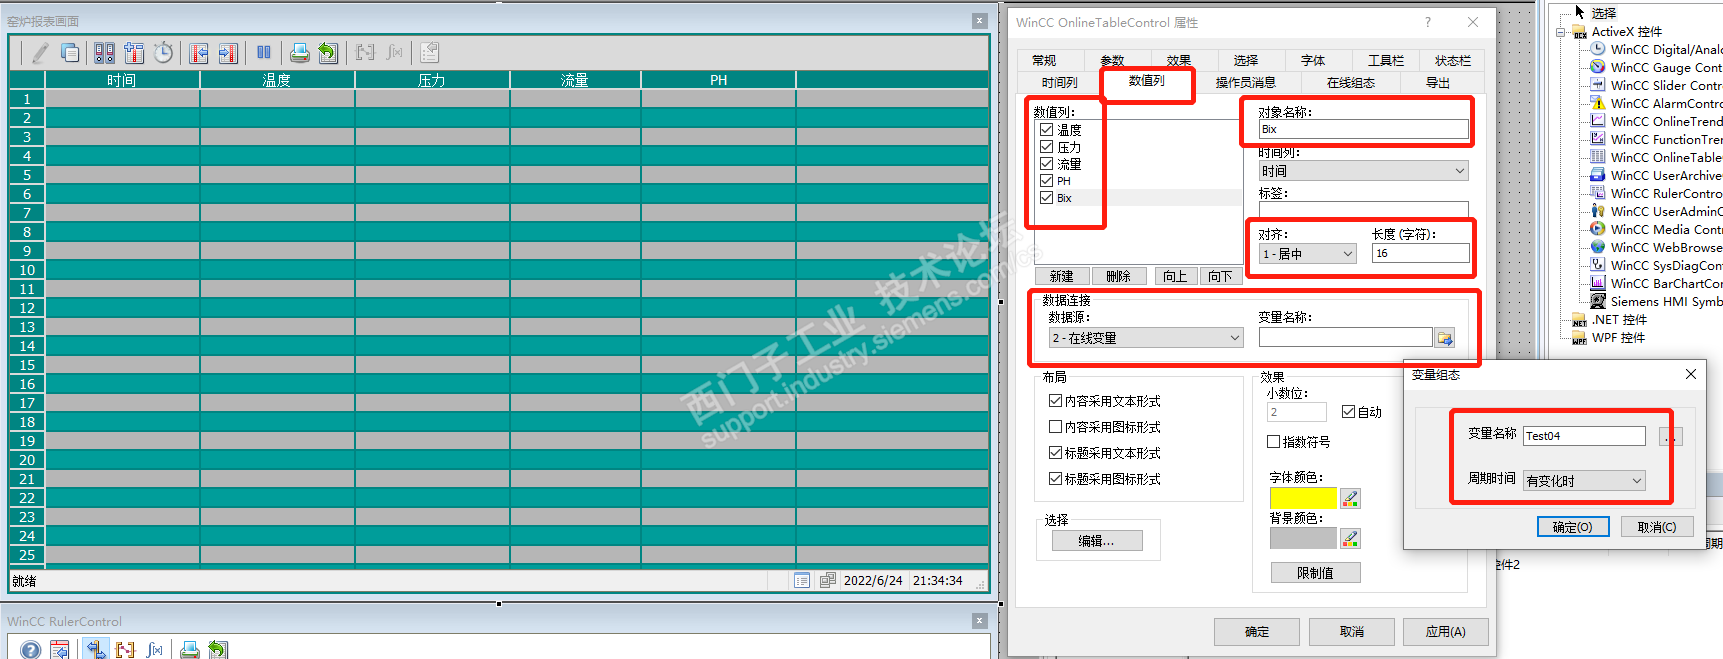The width and height of the screenshot is (1723, 659).
Task: Click yellow 字体颜色 swatch
Action: point(1303,498)
